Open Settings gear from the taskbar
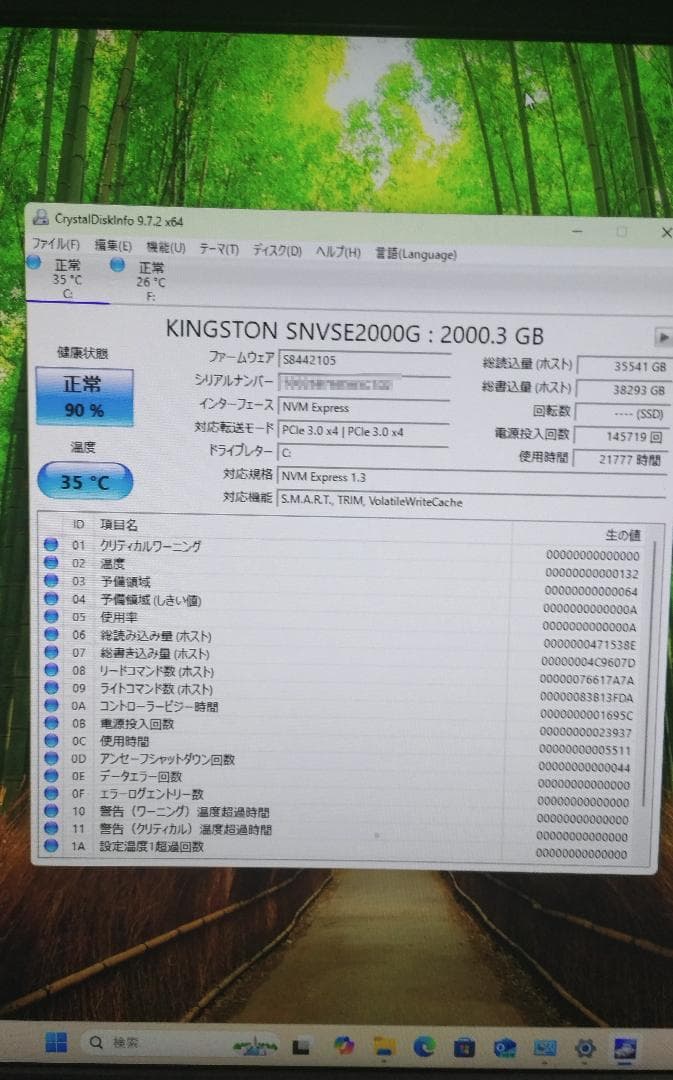 [586, 1049]
